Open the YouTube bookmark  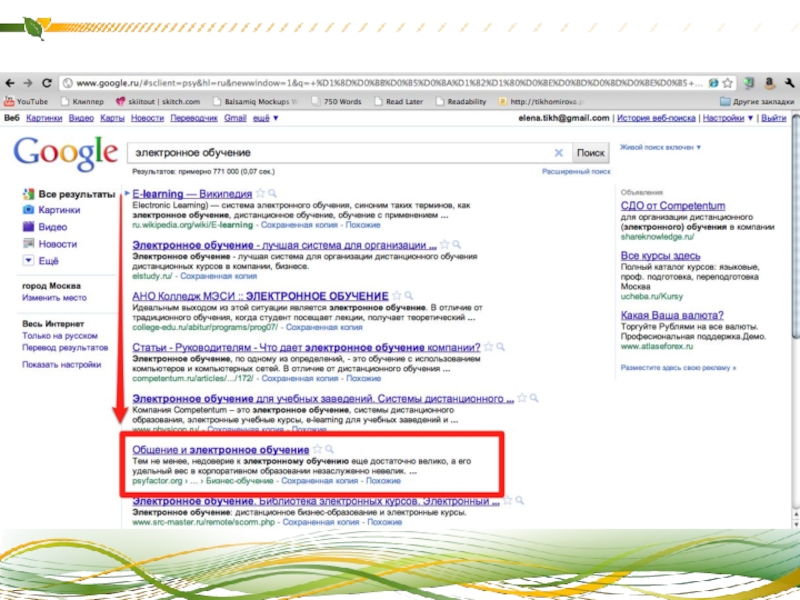(26, 102)
